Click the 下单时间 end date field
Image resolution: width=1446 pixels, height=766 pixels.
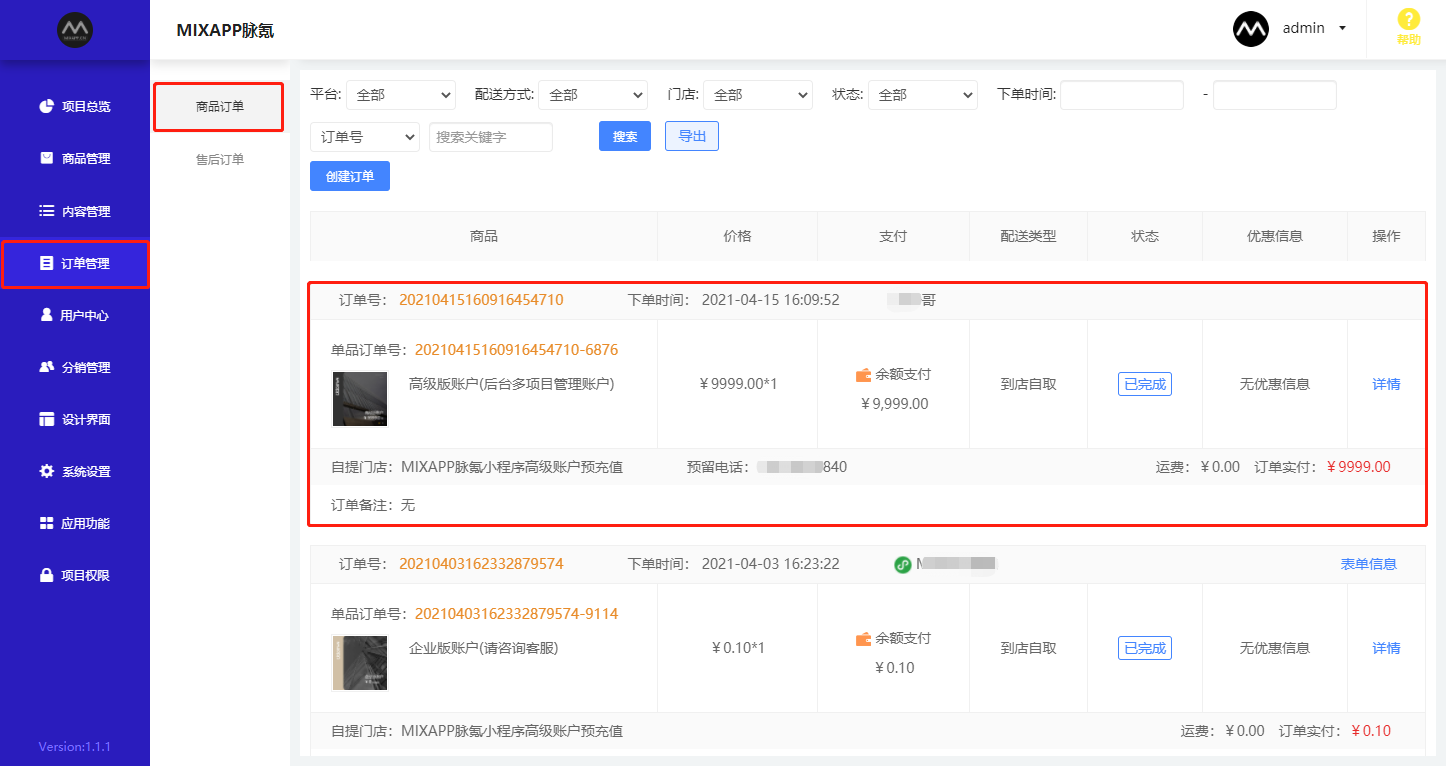[1275, 95]
